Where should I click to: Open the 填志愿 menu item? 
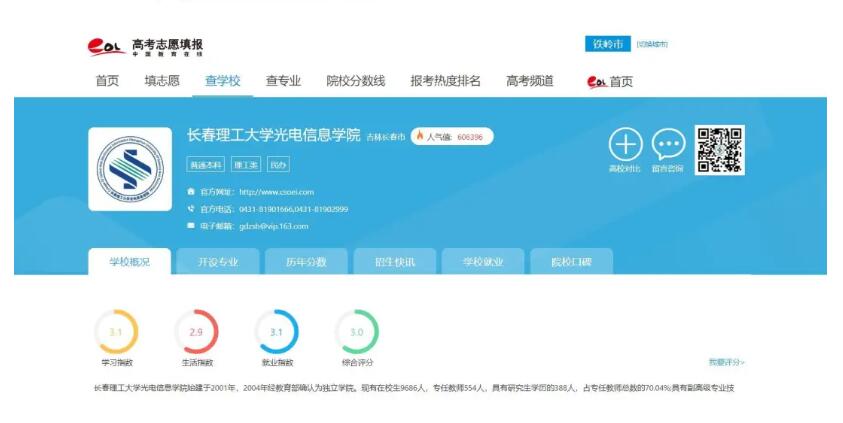[x=162, y=81]
